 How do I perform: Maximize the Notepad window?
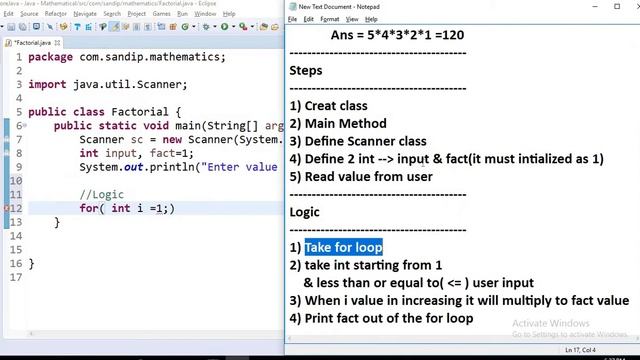click(x=617, y=7)
